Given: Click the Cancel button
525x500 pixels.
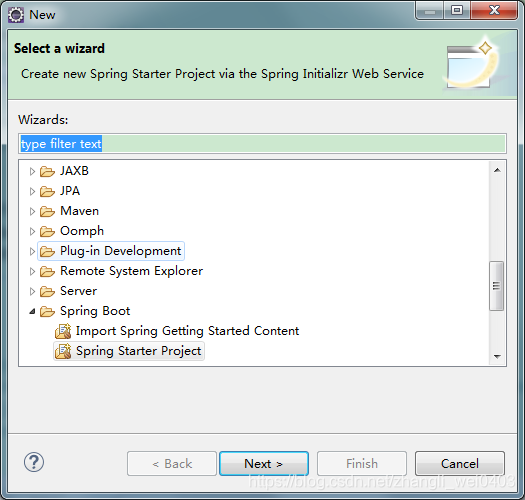Looking at the screenshot, I should (x=460, y=463).
